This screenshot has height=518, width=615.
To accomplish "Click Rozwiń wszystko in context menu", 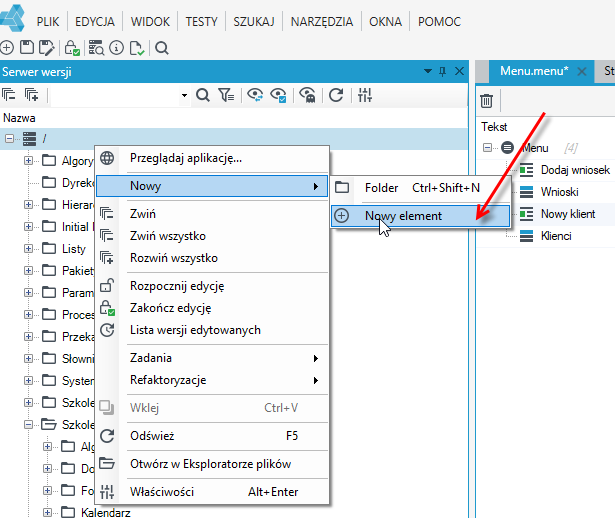I will tap(212, 258).
